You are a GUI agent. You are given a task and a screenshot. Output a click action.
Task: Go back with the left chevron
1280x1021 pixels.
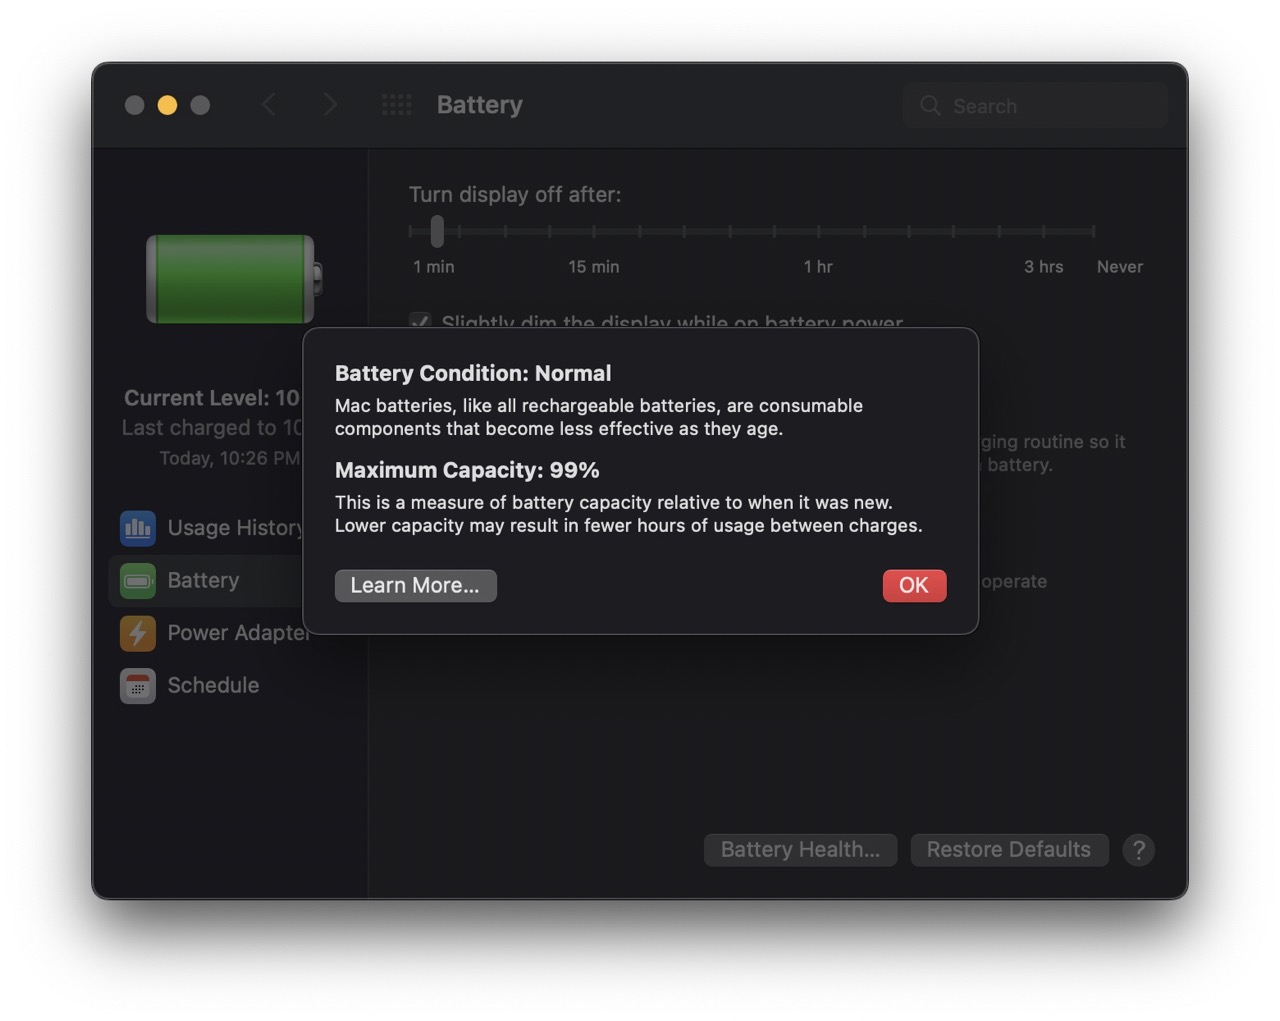coord(268,105)
